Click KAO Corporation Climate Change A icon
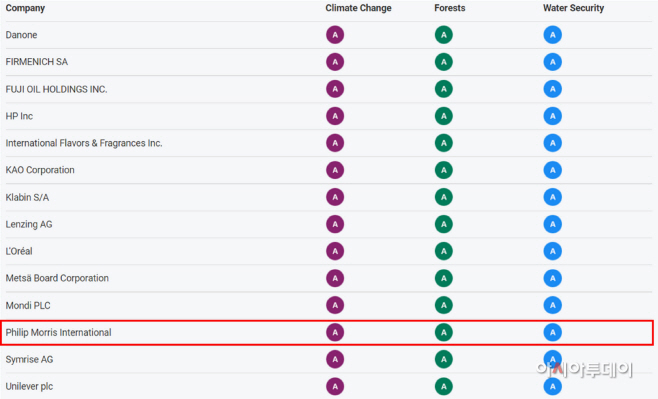This screenshot has height=399, width=658. (335, 170)
